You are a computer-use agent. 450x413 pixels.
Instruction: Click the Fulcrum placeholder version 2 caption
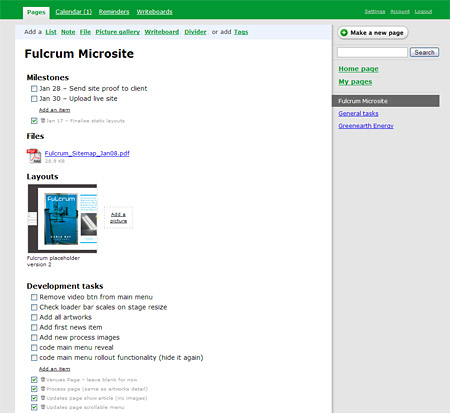pos(53,261)
